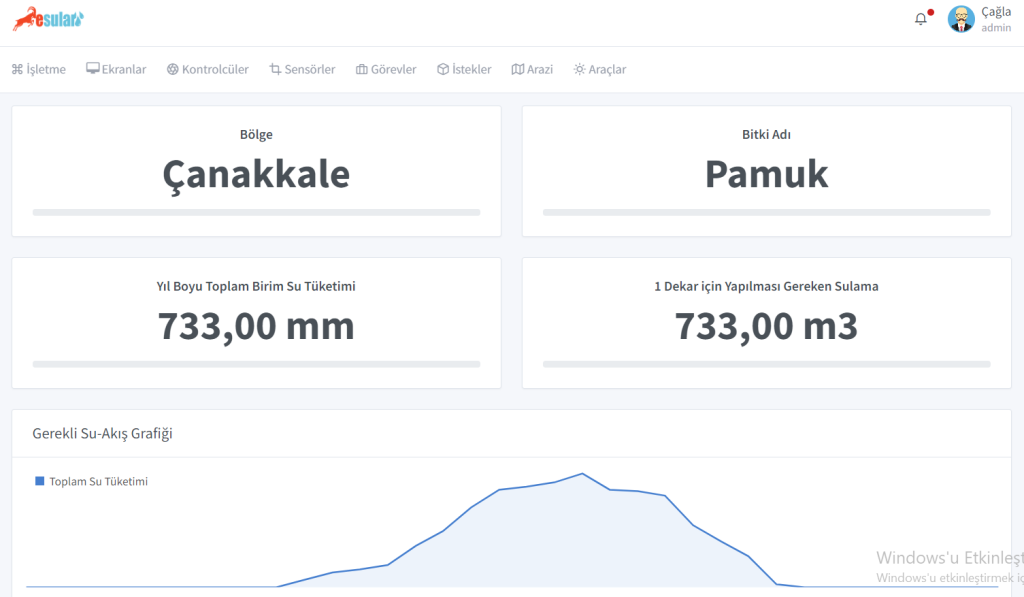Click the İşletme menu icon
Viewport: 1024px width, 597px height.
[x=17, y=70]
